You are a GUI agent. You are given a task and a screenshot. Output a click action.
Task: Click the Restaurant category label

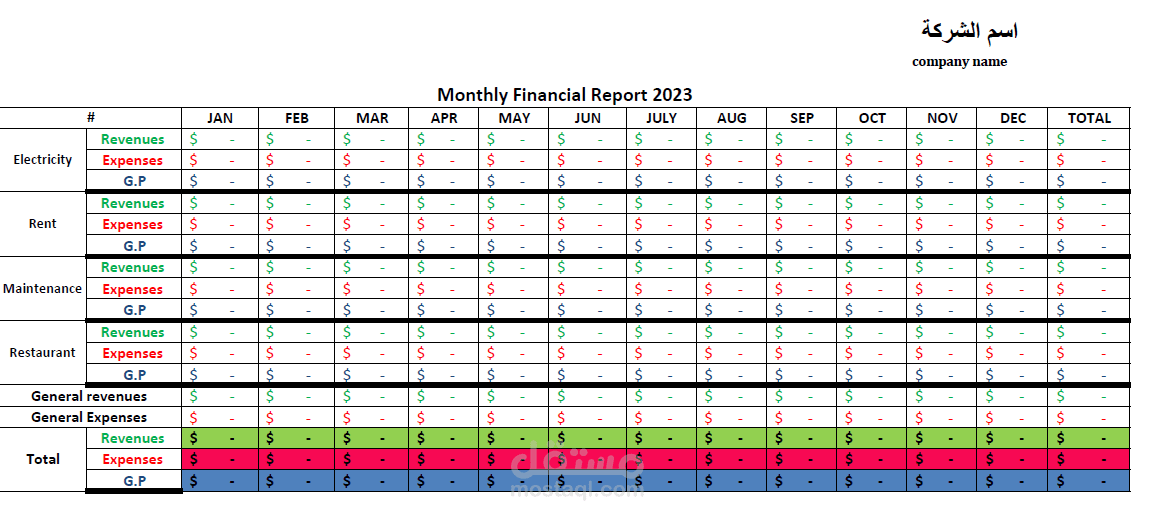pos(42,353)
